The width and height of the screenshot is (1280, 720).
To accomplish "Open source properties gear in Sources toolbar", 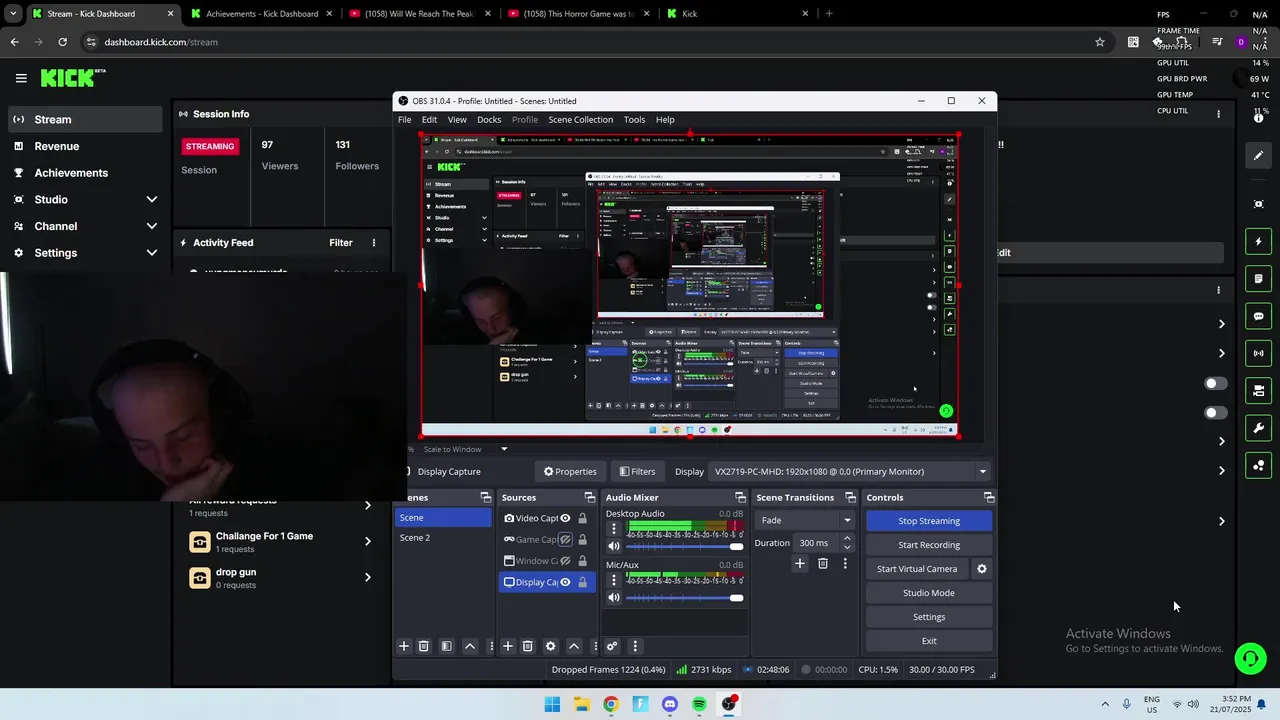I will coord(550,646).
